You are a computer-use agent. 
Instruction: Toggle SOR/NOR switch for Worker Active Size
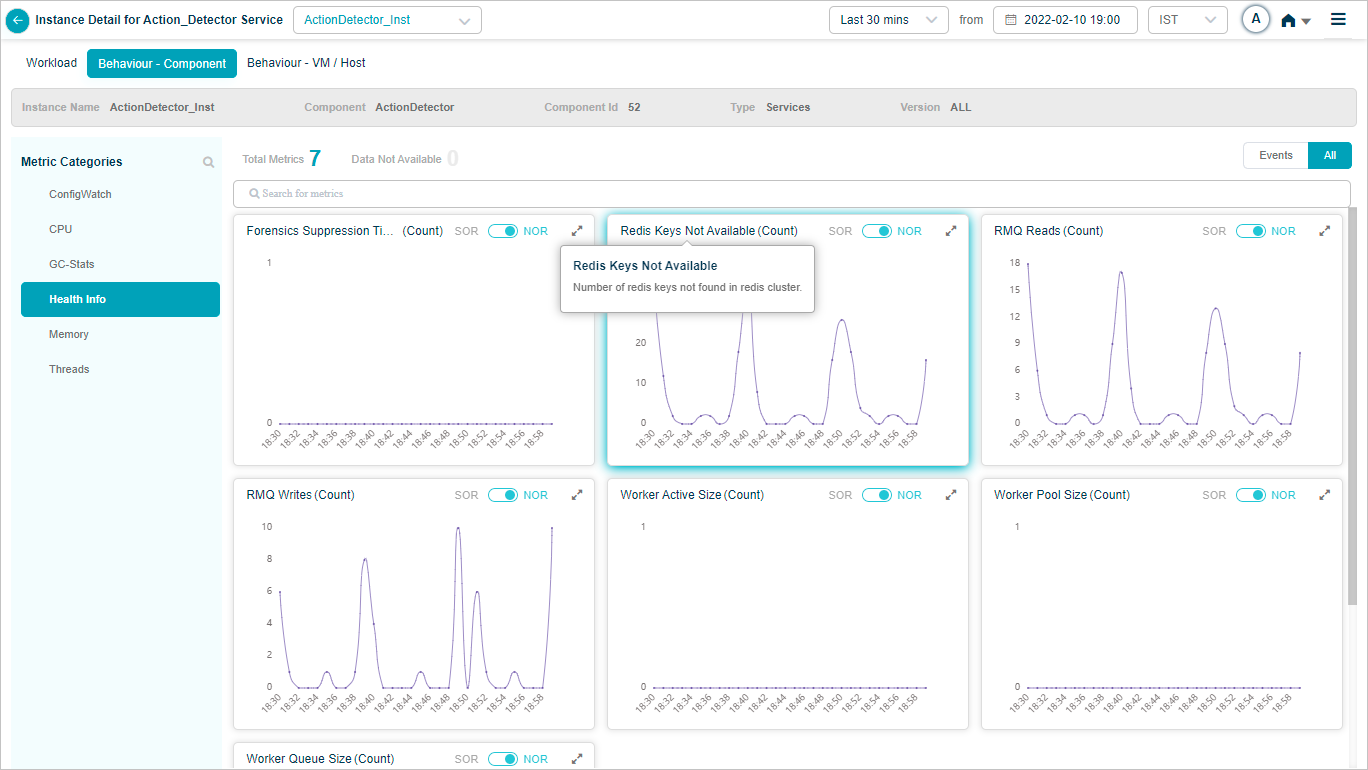[x=876, y=495]
